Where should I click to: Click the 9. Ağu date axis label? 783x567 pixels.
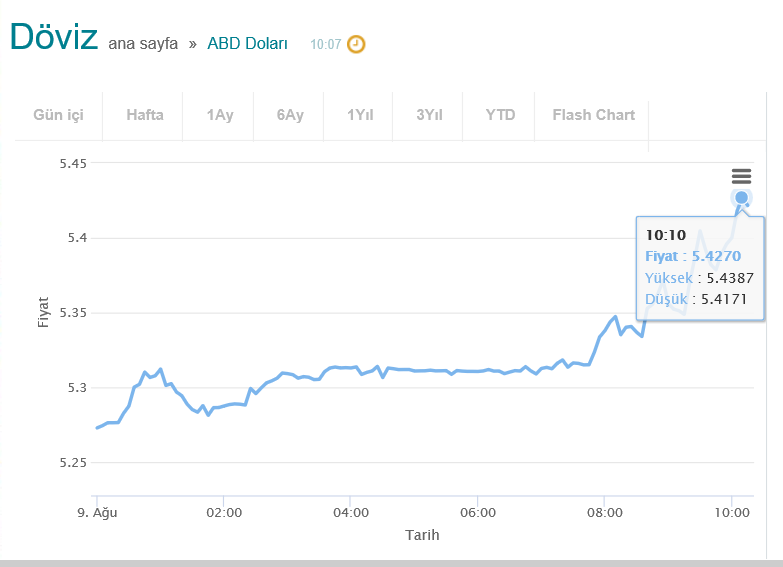(97, 512)
